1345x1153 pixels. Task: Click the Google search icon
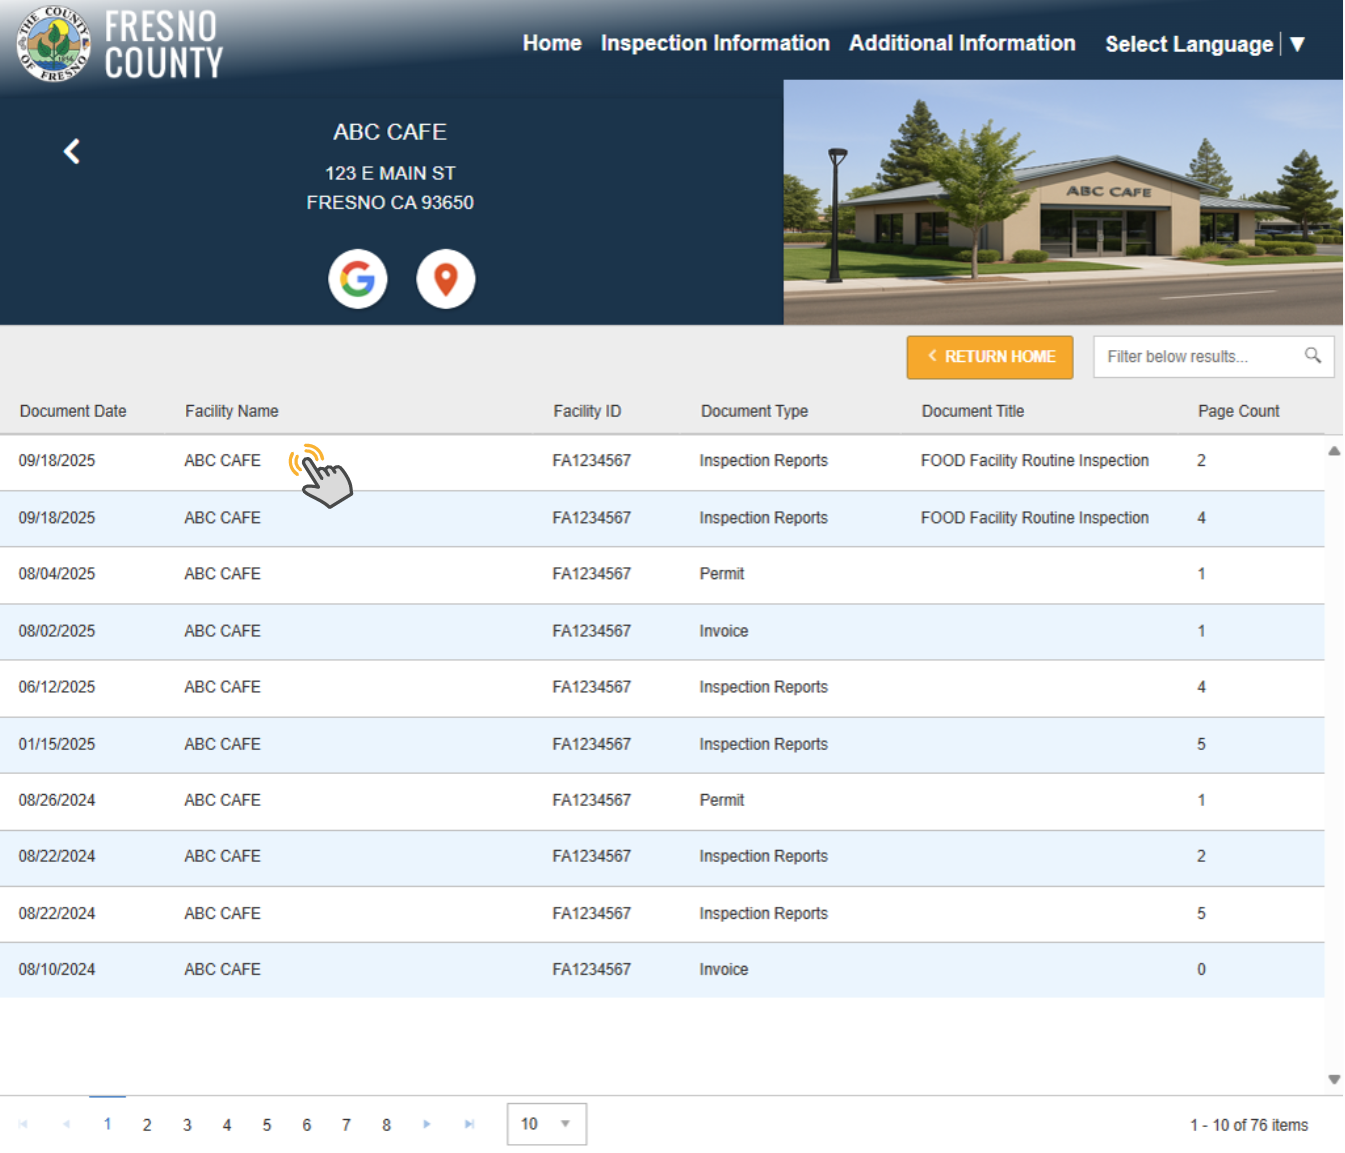pyautogui.click(x=357, y=279)
